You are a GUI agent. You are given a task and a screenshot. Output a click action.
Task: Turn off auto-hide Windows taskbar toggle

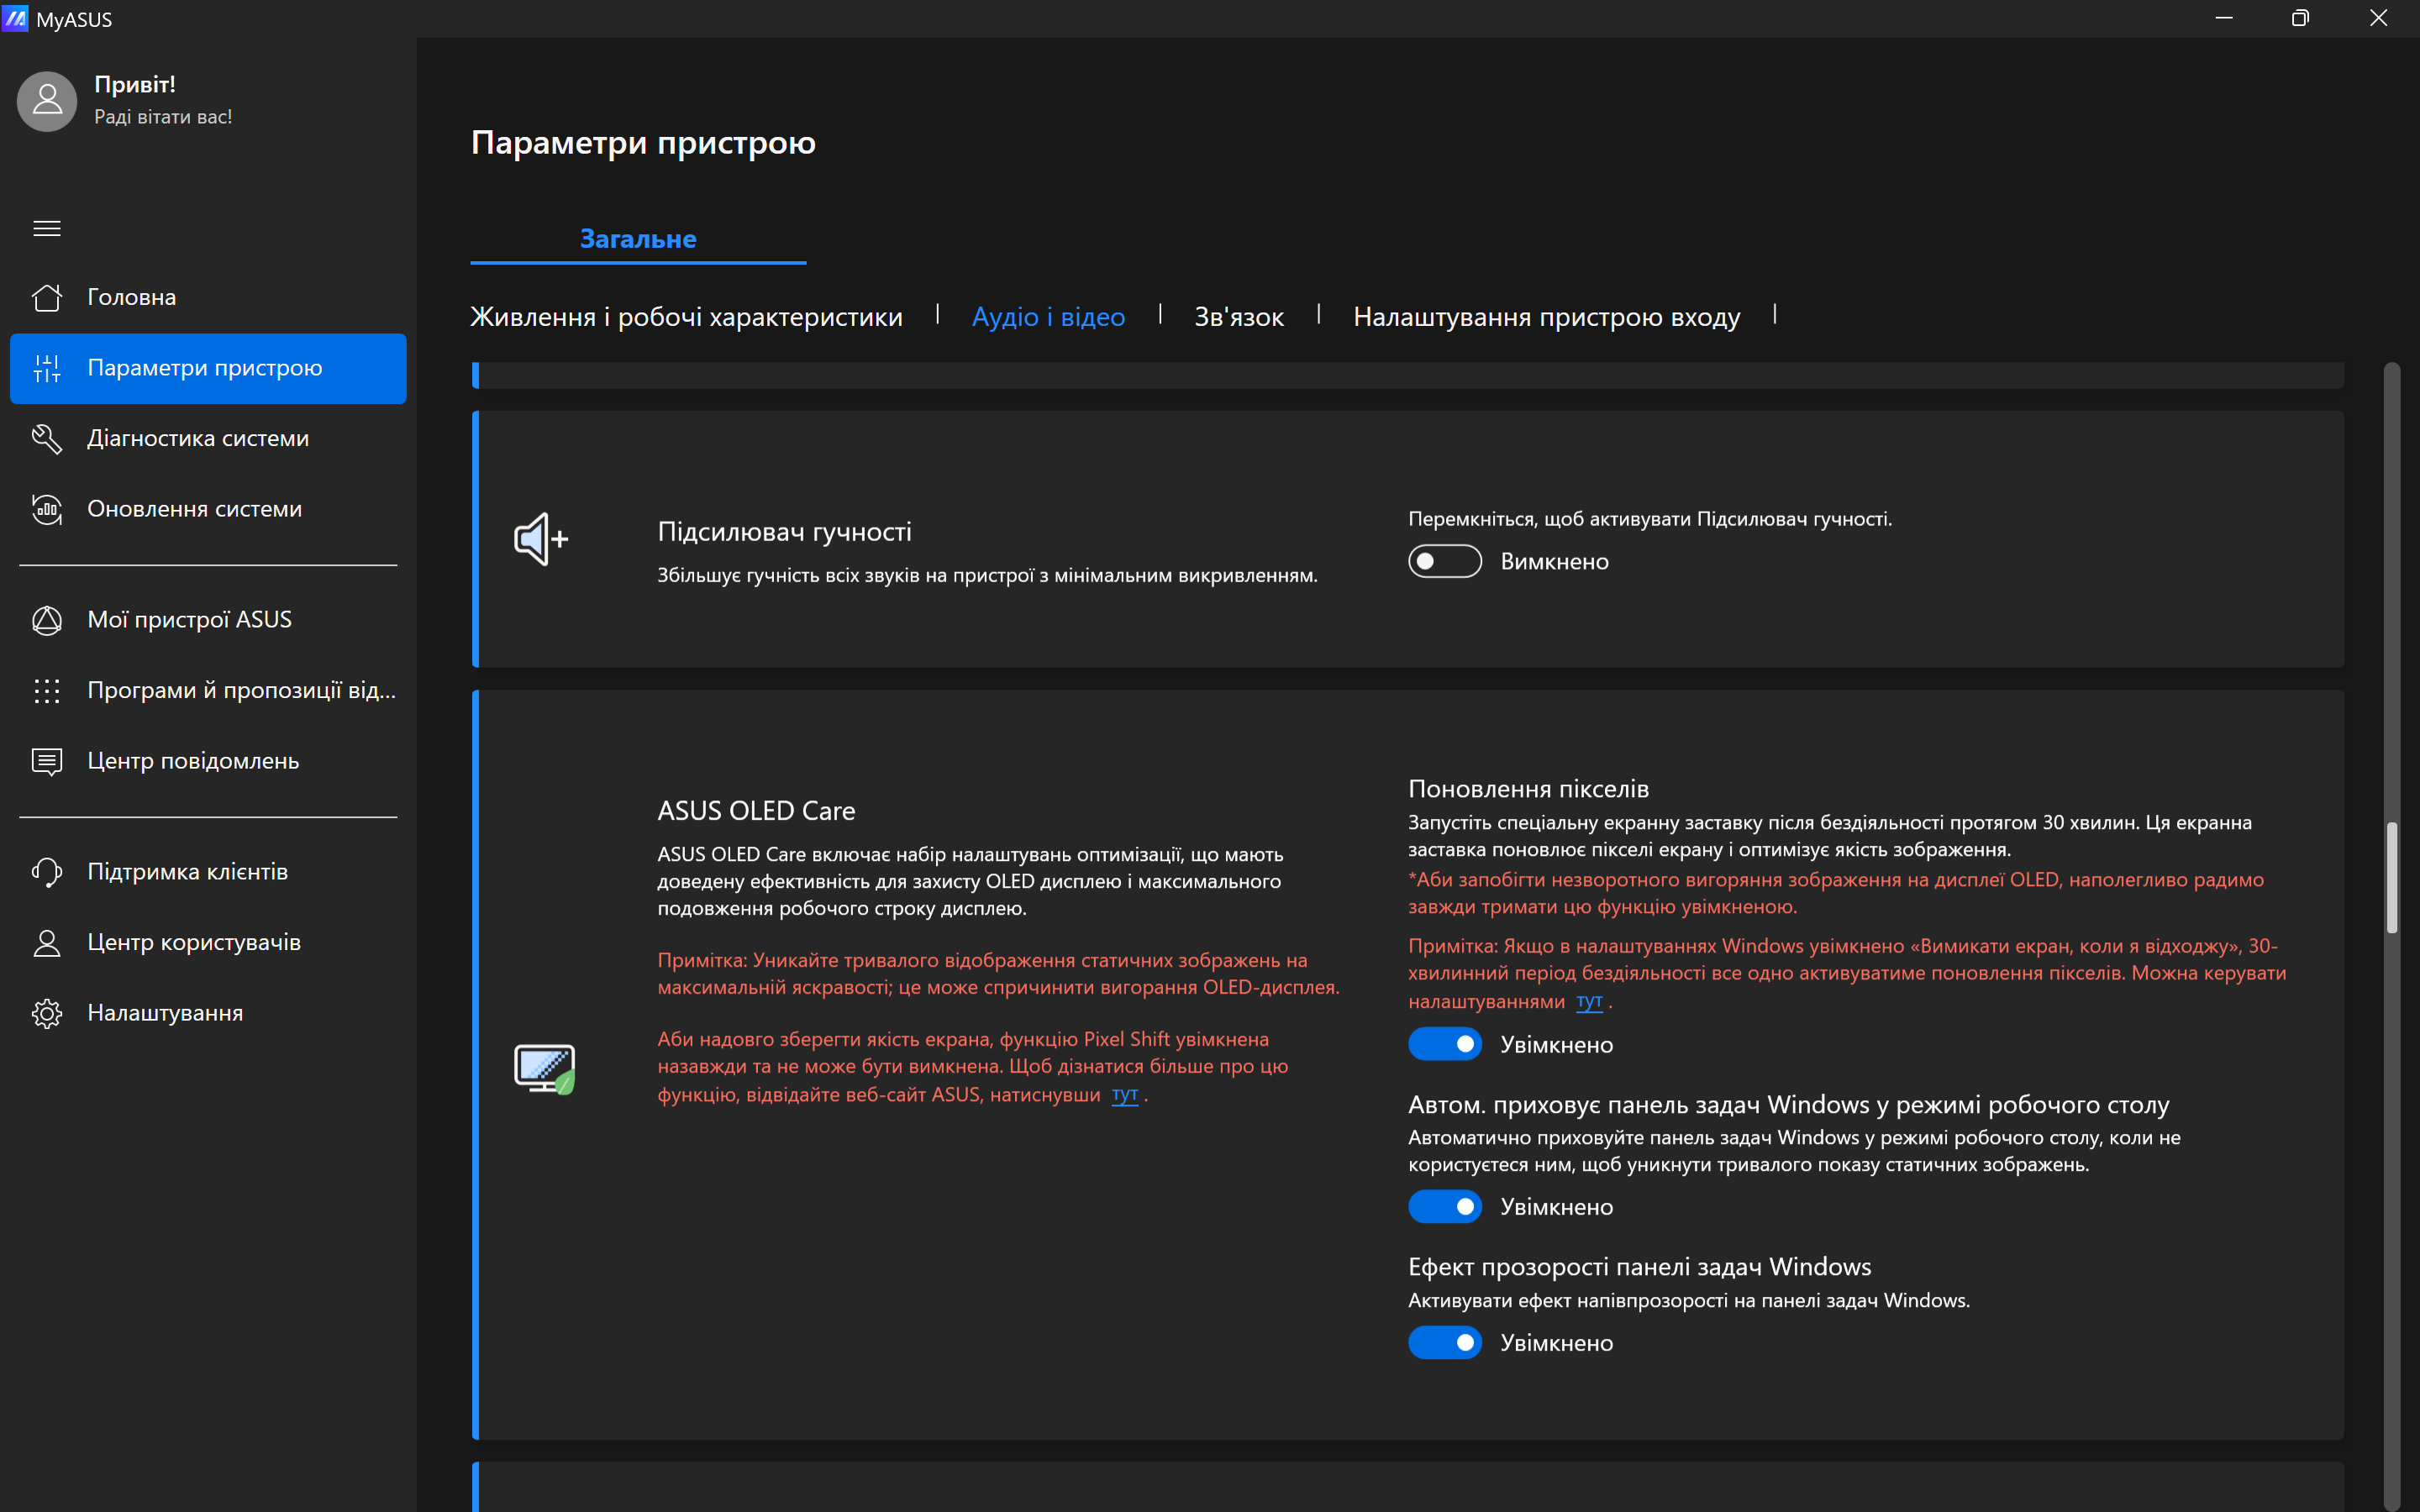pos(1444,1206)
